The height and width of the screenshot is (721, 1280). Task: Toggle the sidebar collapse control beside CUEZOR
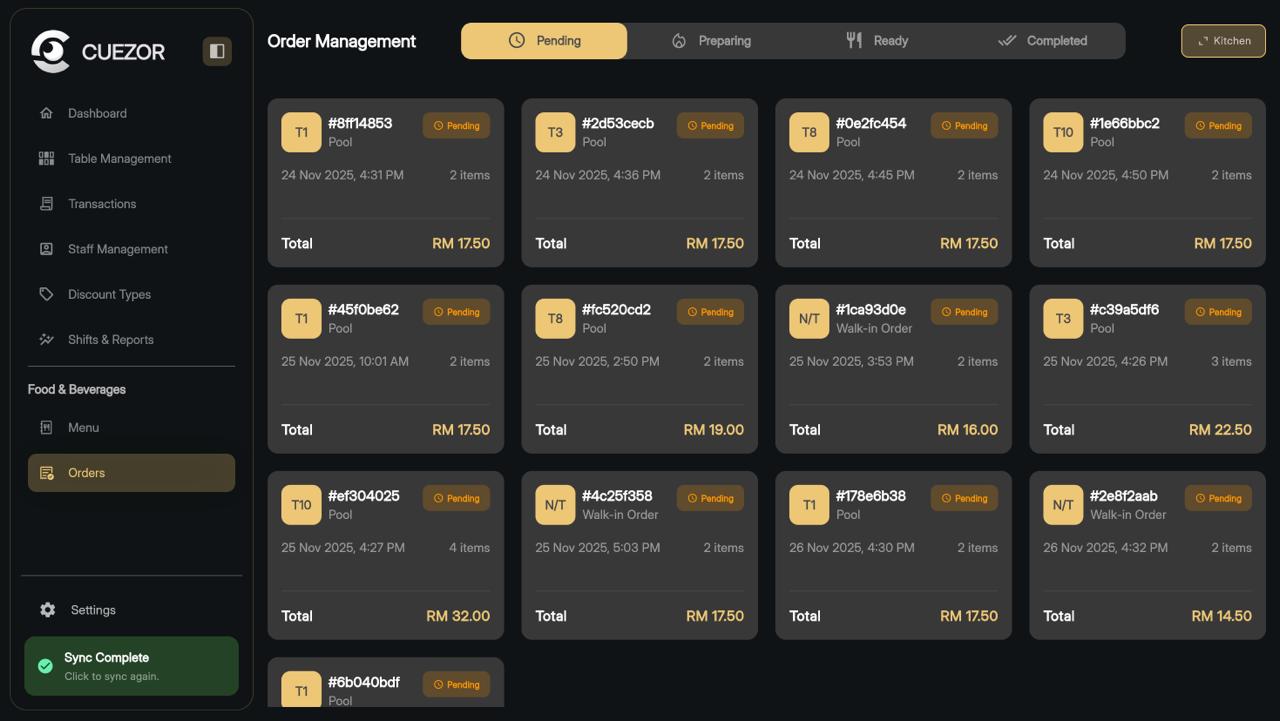[217, 50]
